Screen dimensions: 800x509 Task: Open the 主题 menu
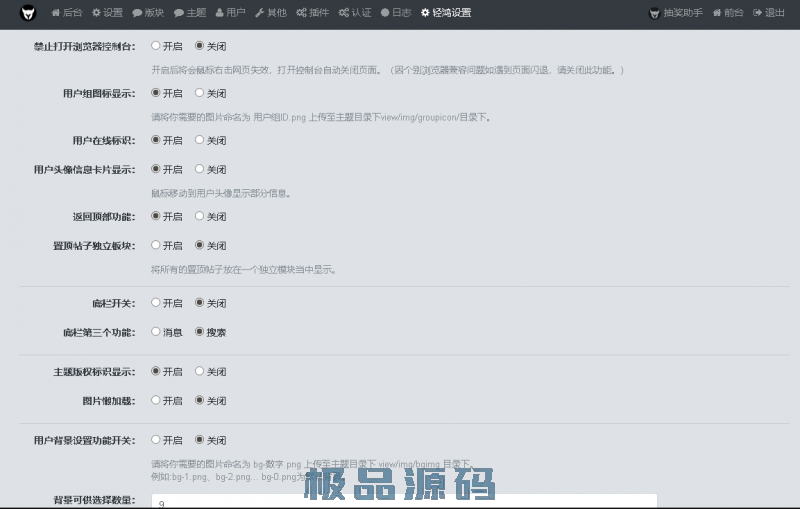pyautogui.click(x=190, y=13)
